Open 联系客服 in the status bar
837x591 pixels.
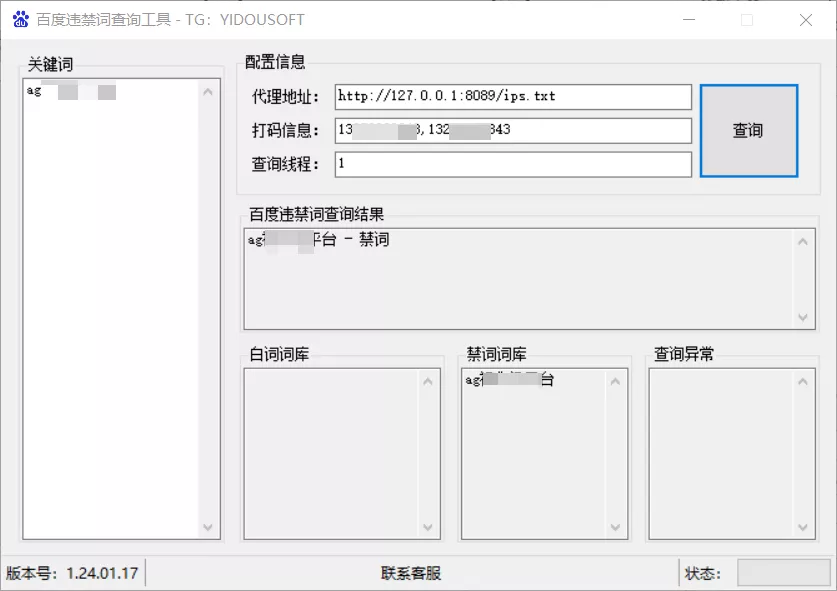pyautogui.click(x=410, y=573)
